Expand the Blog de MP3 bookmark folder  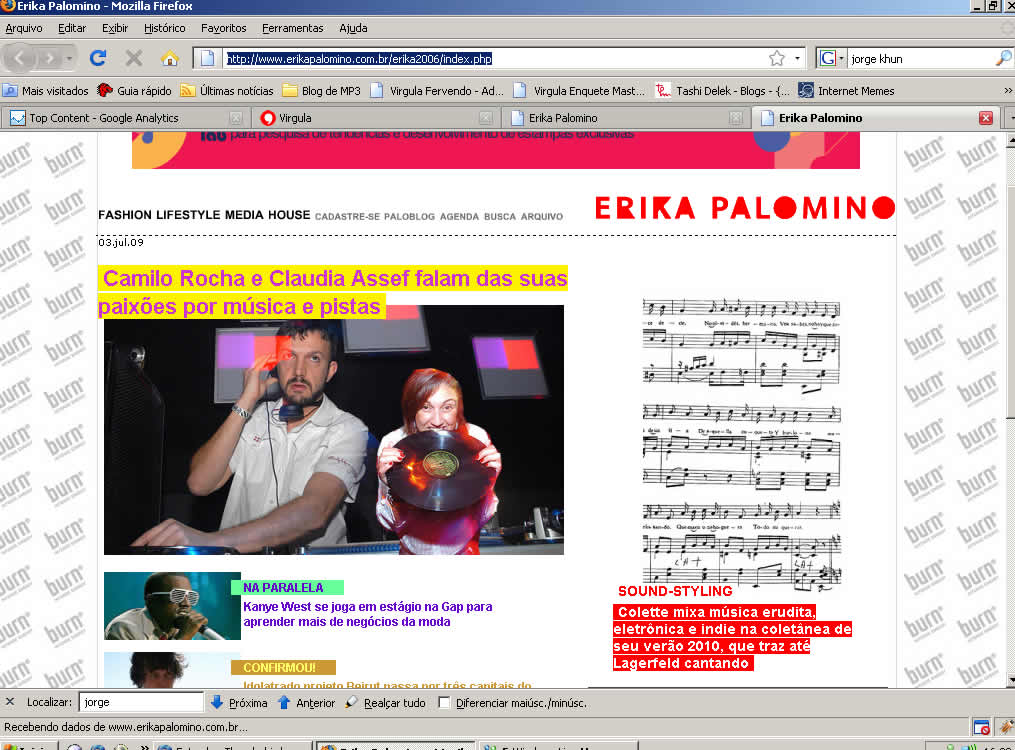321,91
